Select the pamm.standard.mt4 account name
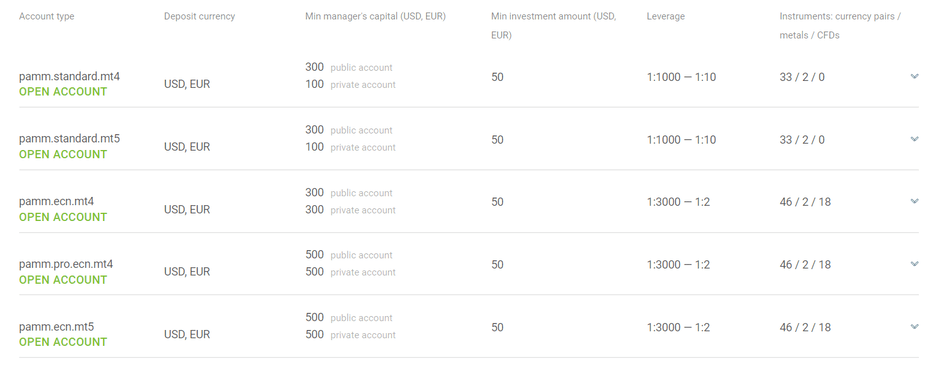This screenshot has width=945, height=370. pos(69,77)
